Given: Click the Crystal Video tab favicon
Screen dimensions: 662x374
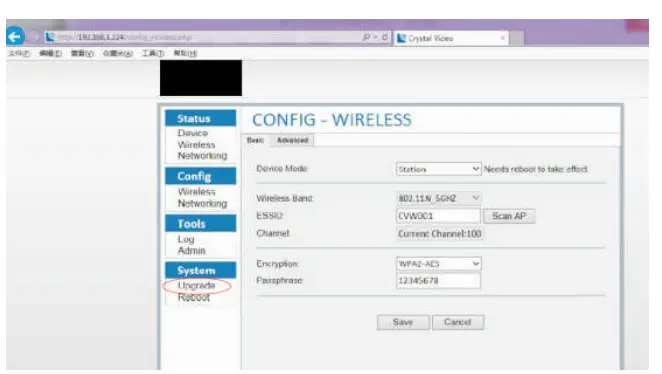Looking at the screenshot, I should click(x=402, y=38).
